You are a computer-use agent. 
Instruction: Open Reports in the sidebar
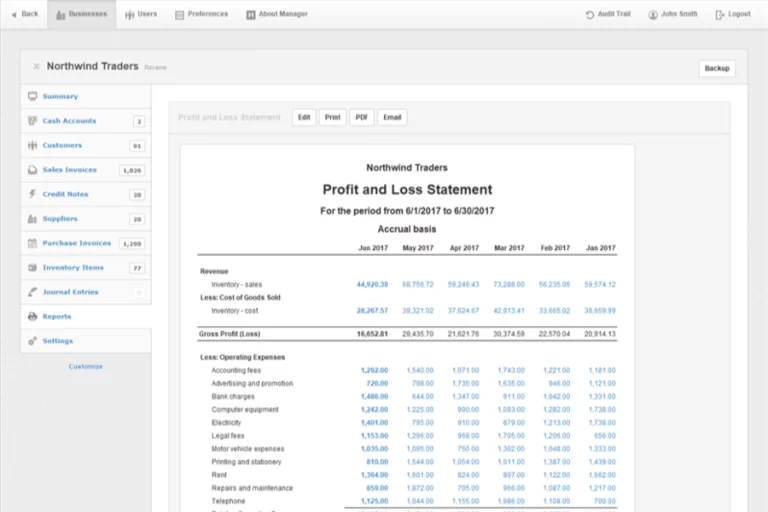pos(86,317)
